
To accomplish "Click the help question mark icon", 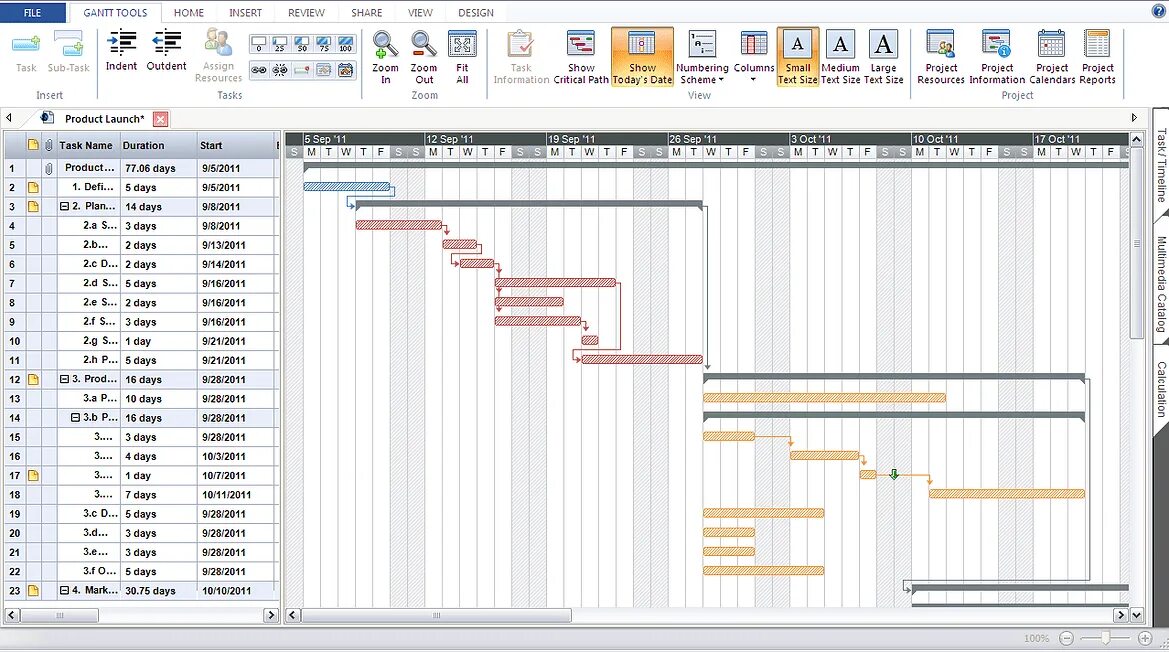I will [1159, 12].
